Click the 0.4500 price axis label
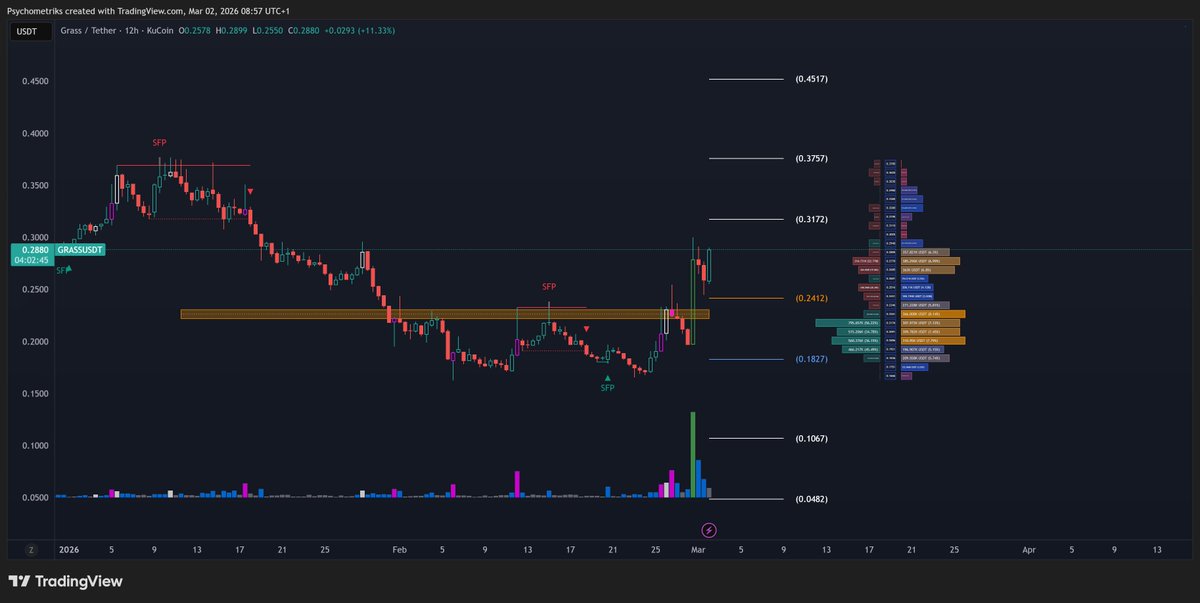The width and height of the screenshot is (1200, 603). 34,81
